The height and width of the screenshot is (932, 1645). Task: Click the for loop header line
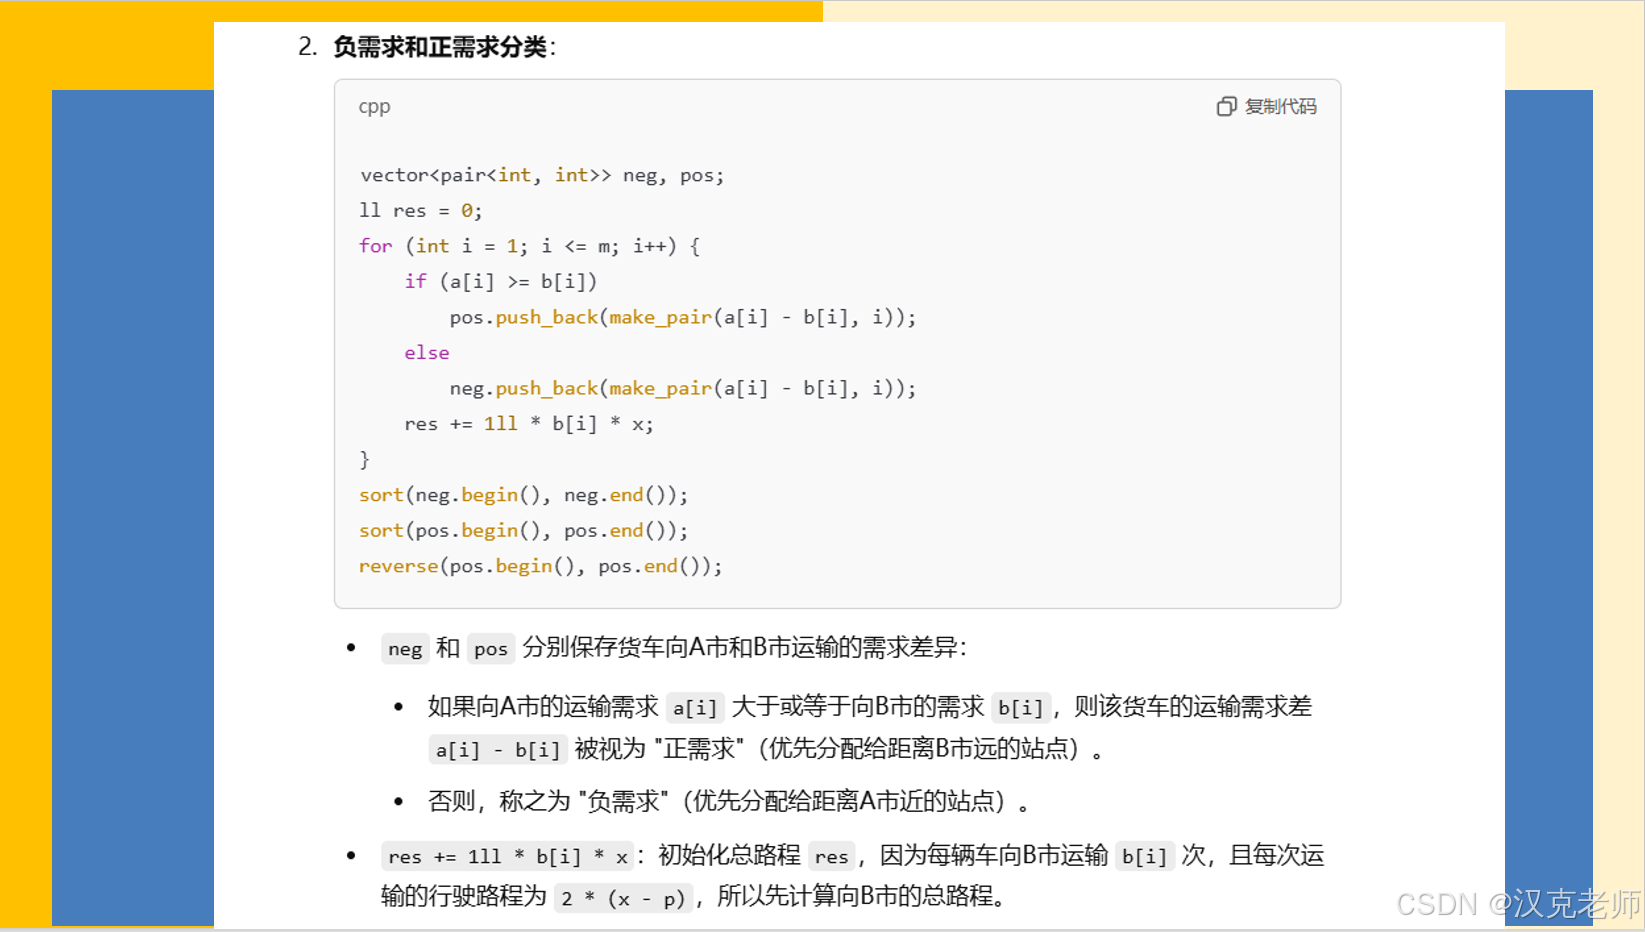coord(530,246)
